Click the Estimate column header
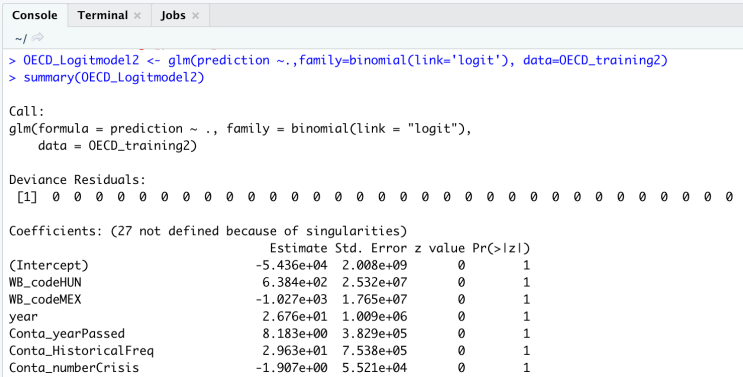This screenshot has height=377, width=743. [299, 248]
